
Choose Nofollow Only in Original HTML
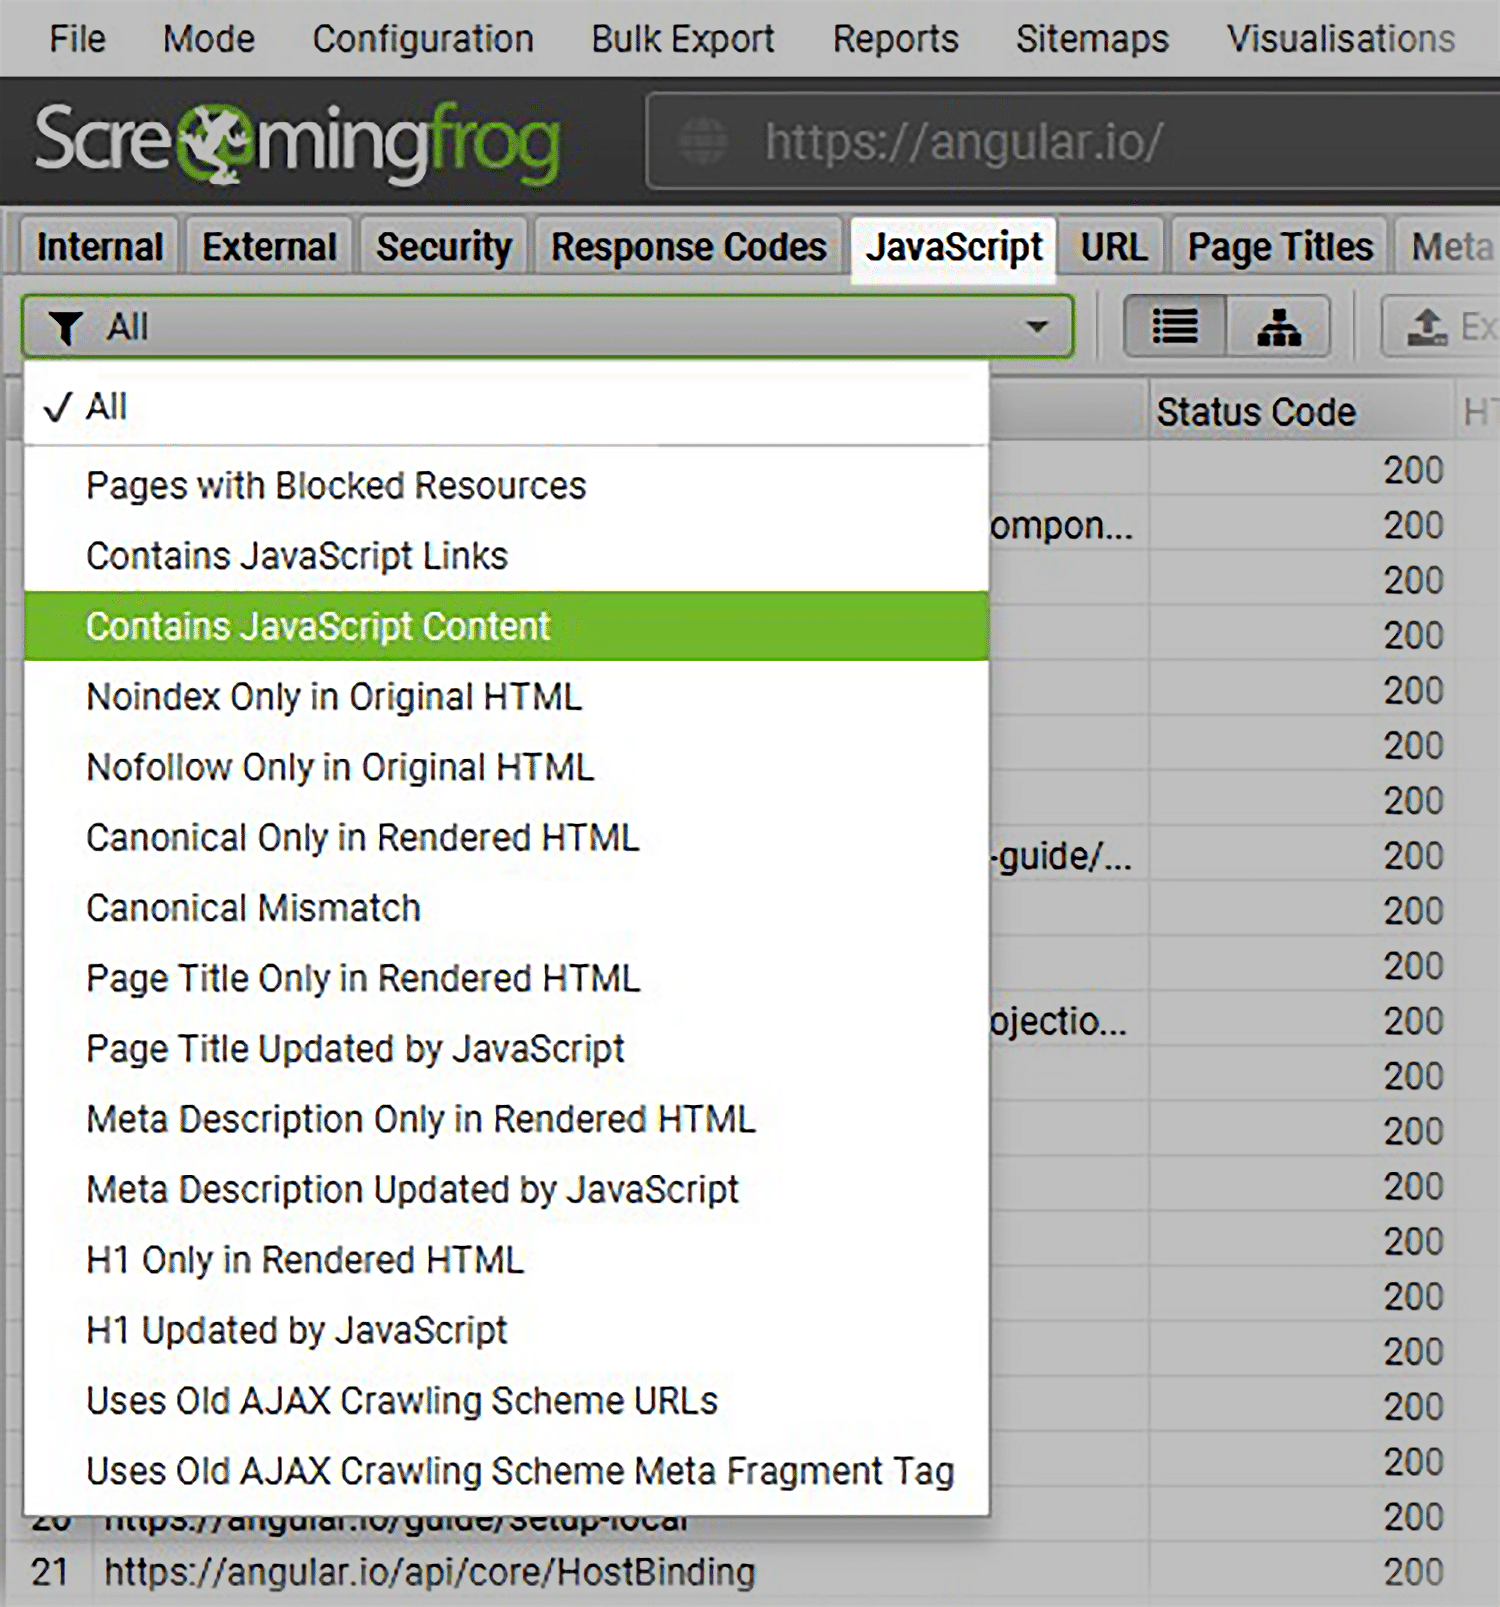tap(506, 767)
